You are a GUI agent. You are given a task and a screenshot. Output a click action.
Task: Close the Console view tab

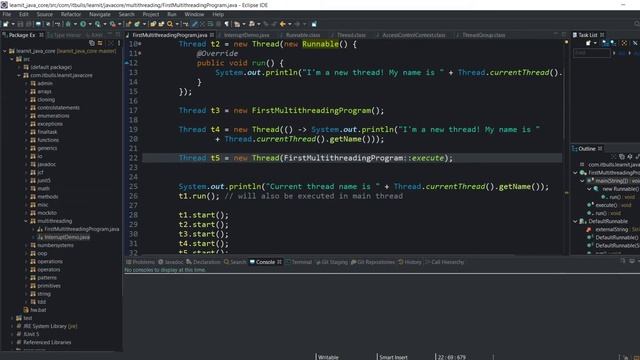tap(280, 262)
